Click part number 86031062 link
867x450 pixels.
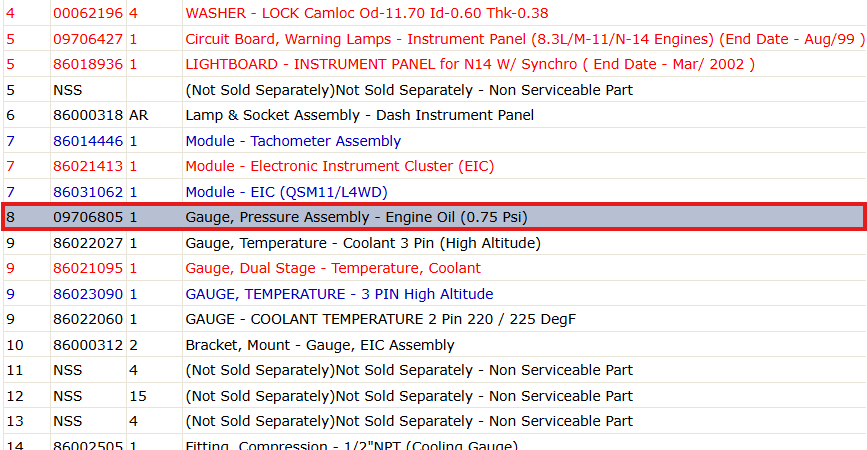[88, 192]
